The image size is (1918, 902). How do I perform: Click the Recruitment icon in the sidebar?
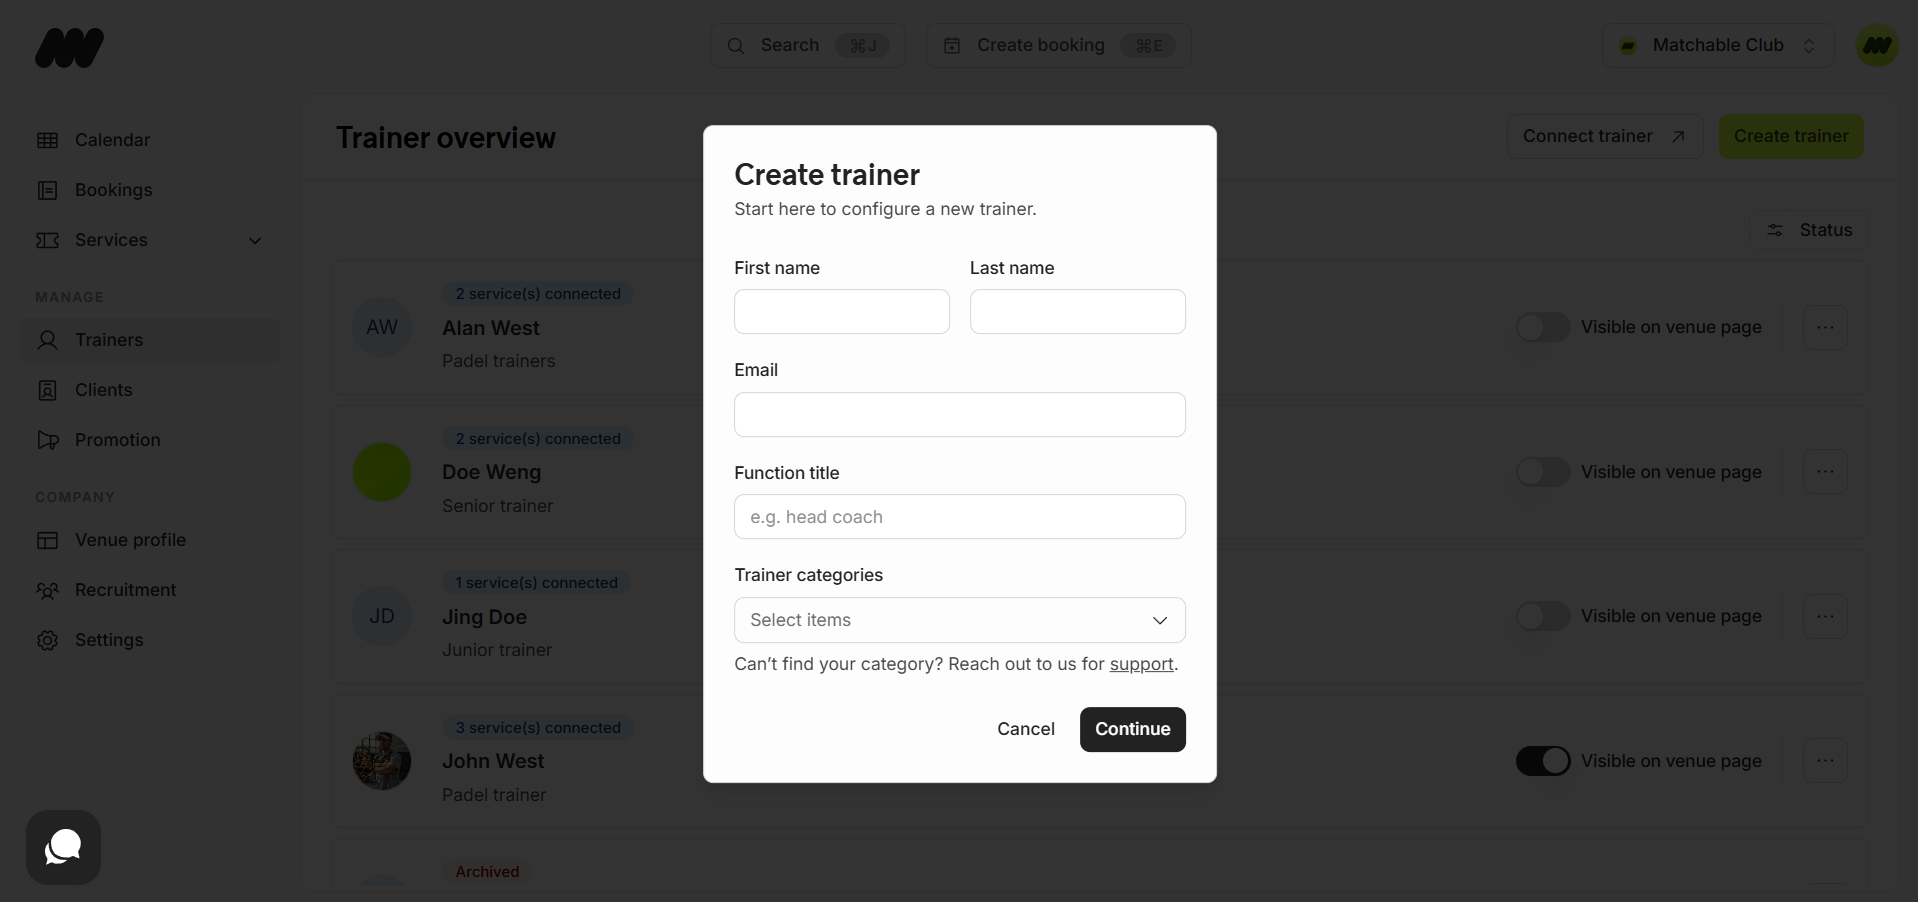(47, 590)
